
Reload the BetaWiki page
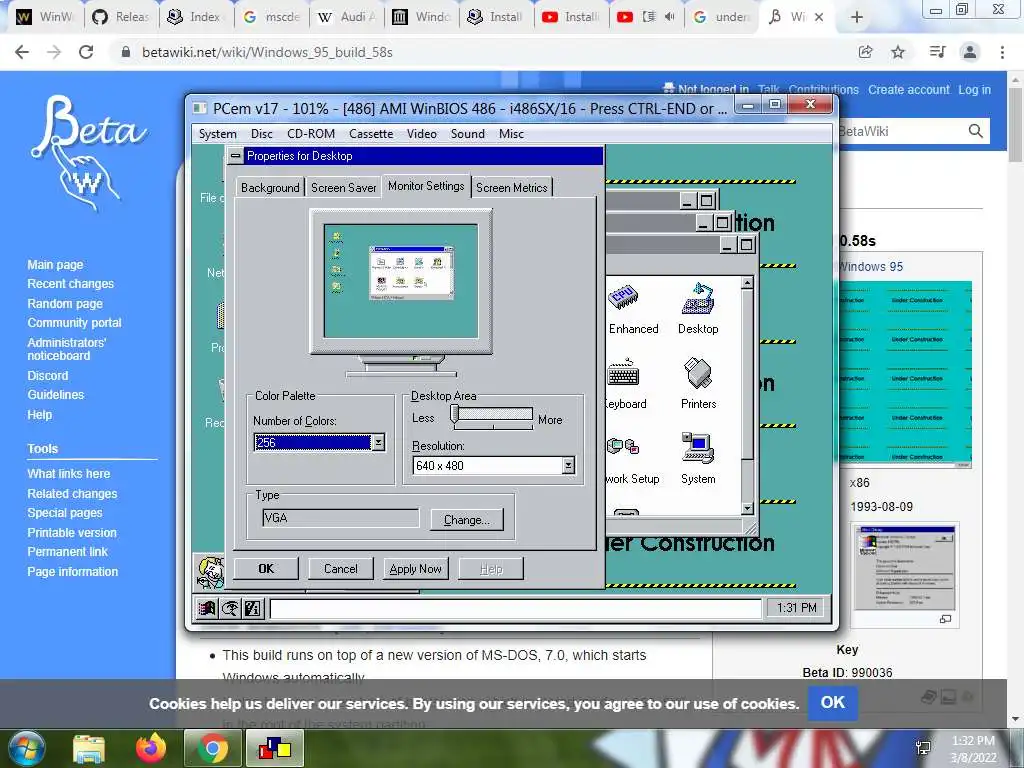coord(86,52)
